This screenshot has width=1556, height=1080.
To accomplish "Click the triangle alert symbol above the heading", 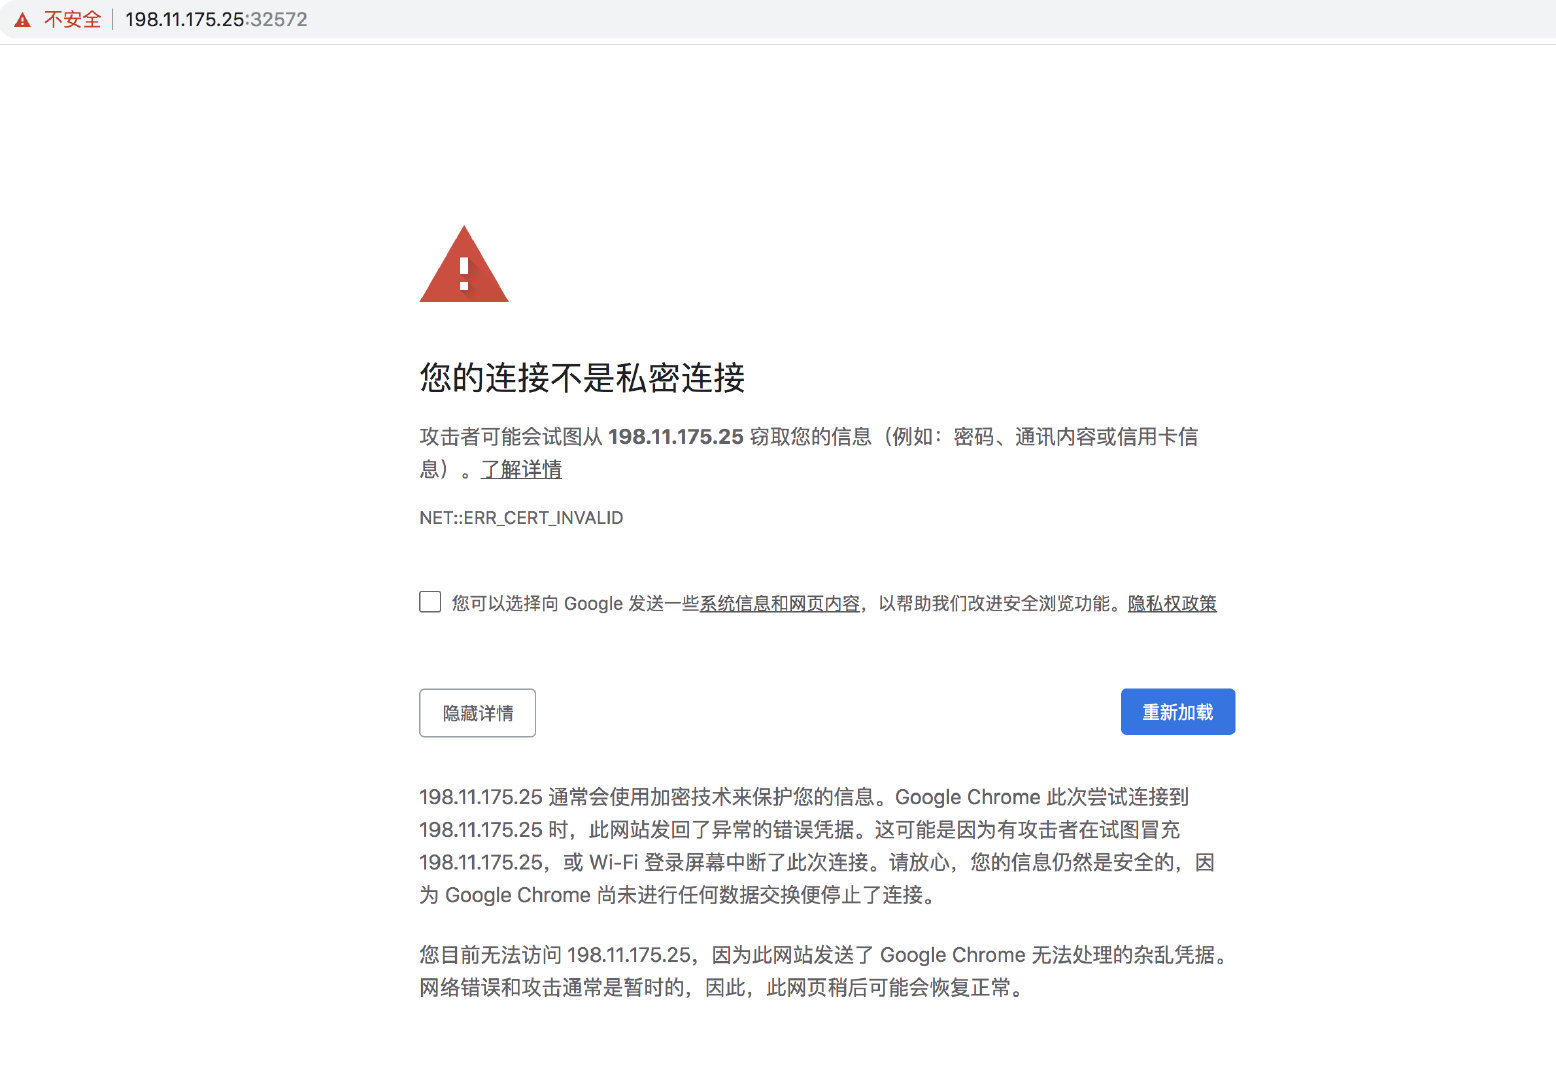I will (x=463, y=265).
